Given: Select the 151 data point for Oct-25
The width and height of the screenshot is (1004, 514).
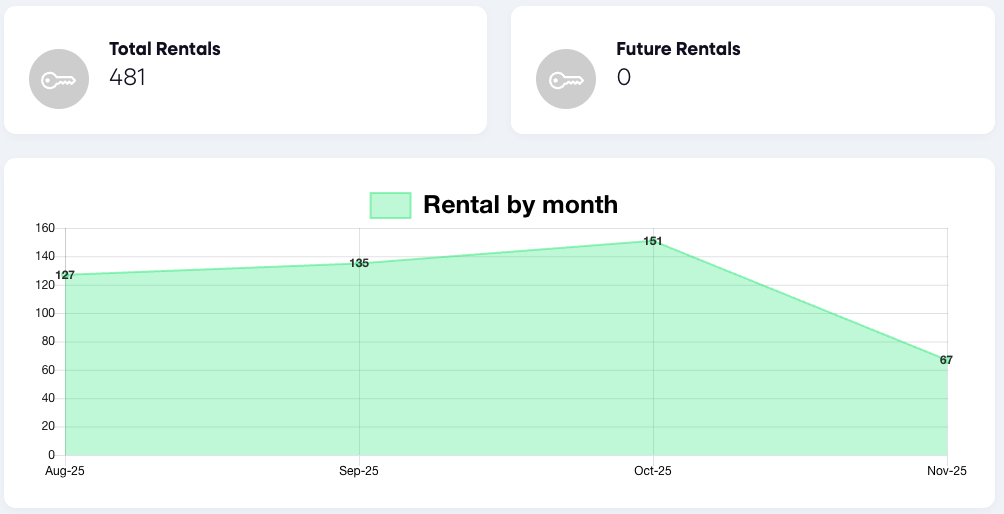Looking at the screenshot, I should coord(653,241).
